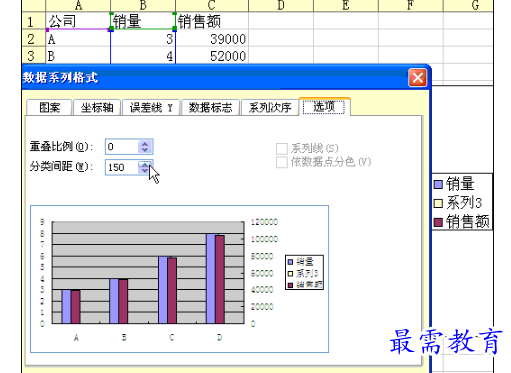511x373 pixels.
Task: Select the 选项 tab
Action: (x=324, y=107)
